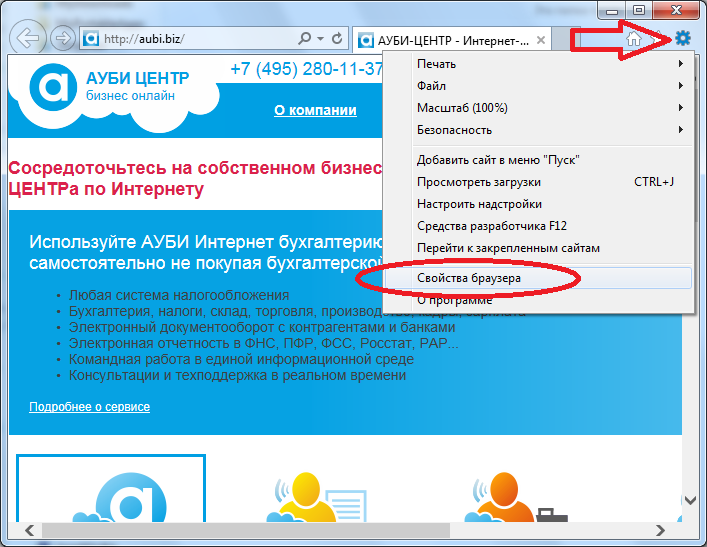Open the Home page icon
The height and width of the screenshot is (547, 707).
pyautogui.click(x=634, y=39)
